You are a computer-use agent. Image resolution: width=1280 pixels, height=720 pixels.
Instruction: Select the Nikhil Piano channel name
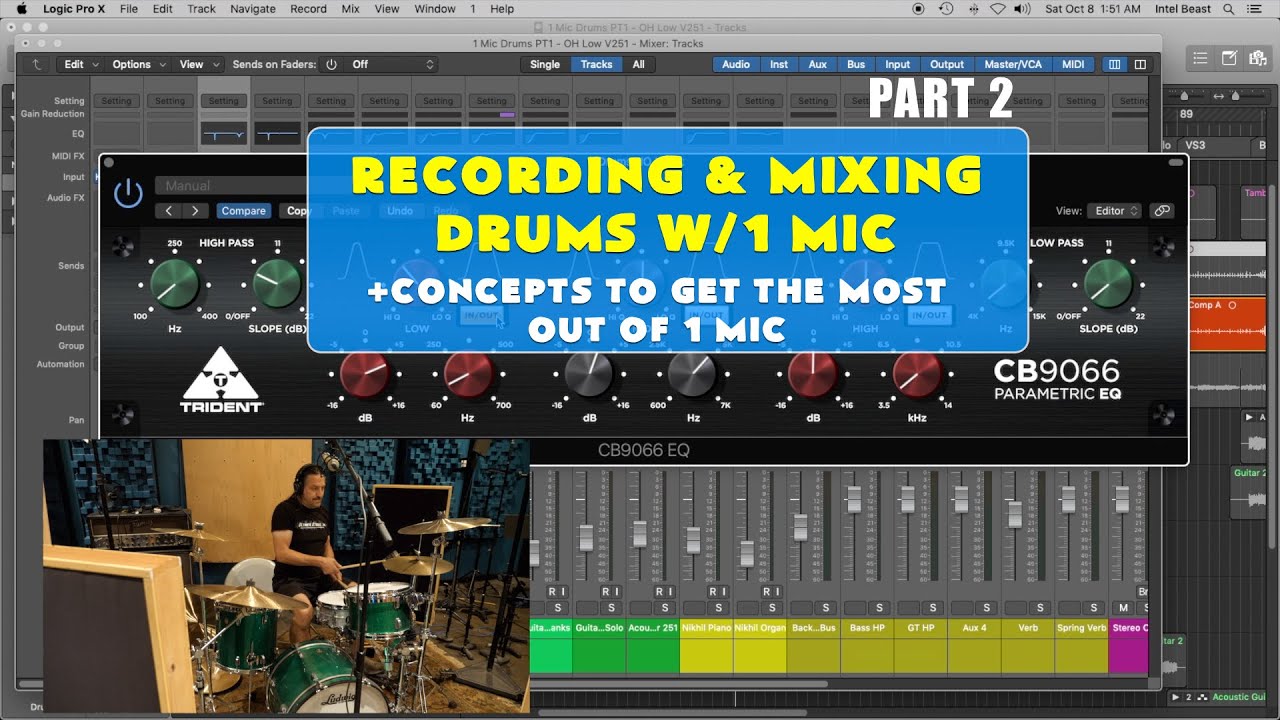coord(706,628)
